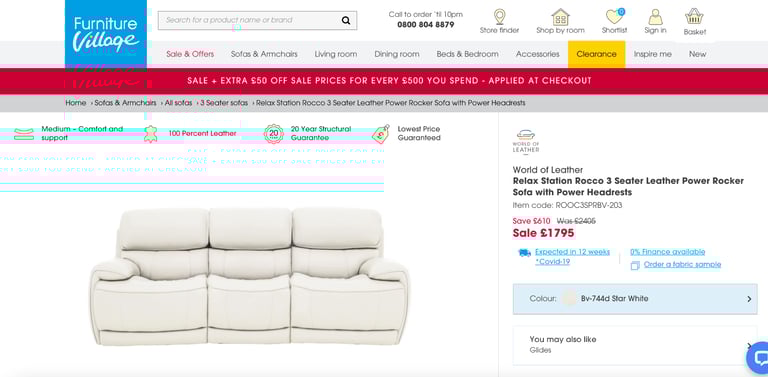The width and height of the screenshot is (768, 377).
Task: Select the Clearance tab
Action: click(x=596, y=54)
